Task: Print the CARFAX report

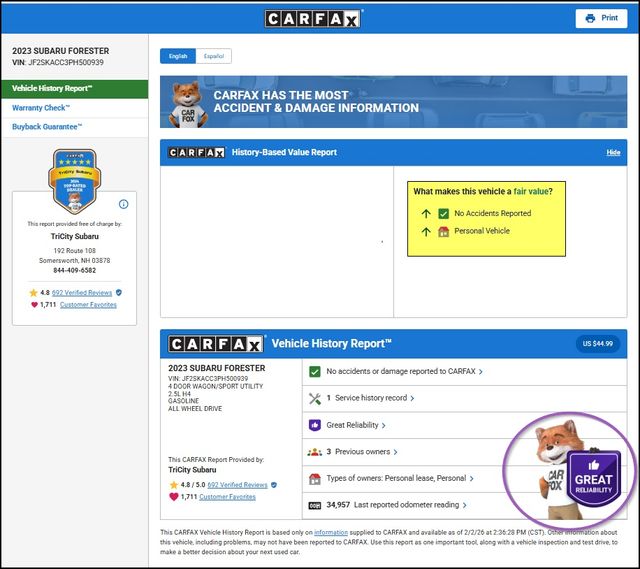Action: 601,18
